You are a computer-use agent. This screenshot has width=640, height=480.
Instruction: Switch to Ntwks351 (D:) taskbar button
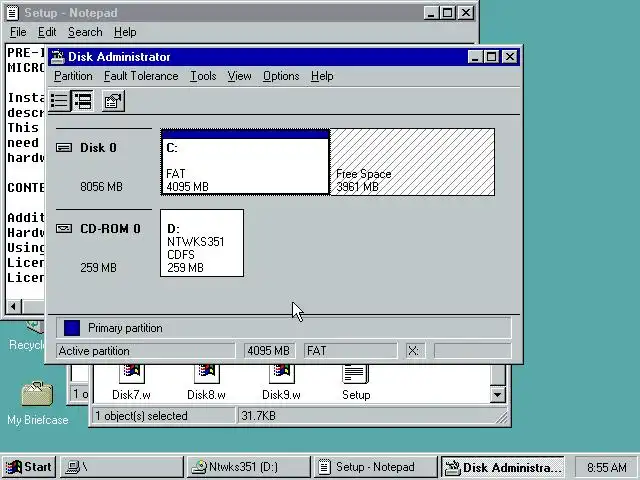249,467
